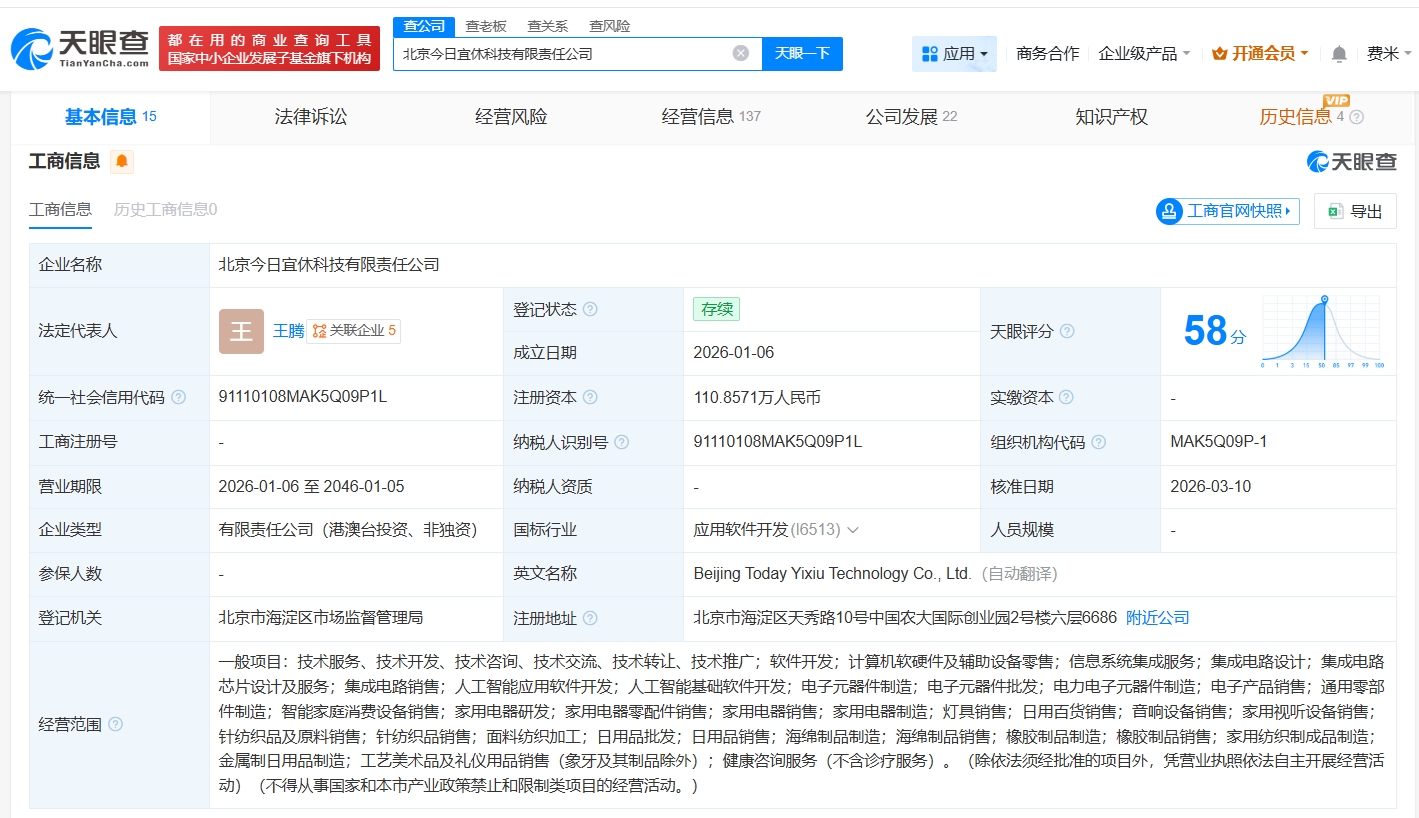Click help icon beside 经营范围
This screenshot has width=1419, height=818.
[x=115, y=724]
